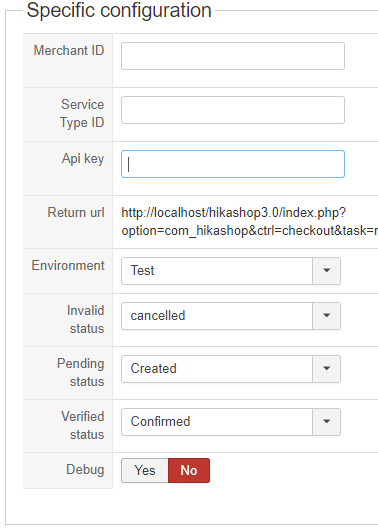
Task: Click the Api key label
Action: click(x=83, y=159)
